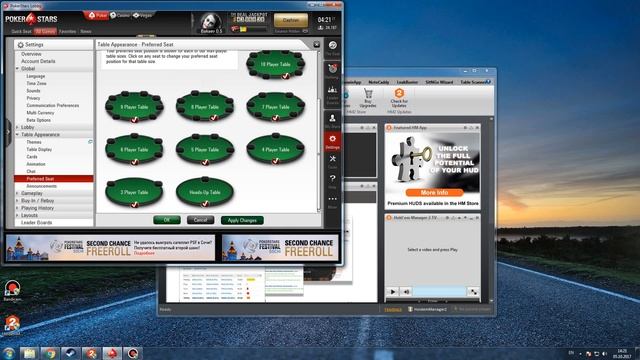Click the seat checkmark on 8 Player Table
The width and height of the screenshot is (640, 360).
[213, 118]
